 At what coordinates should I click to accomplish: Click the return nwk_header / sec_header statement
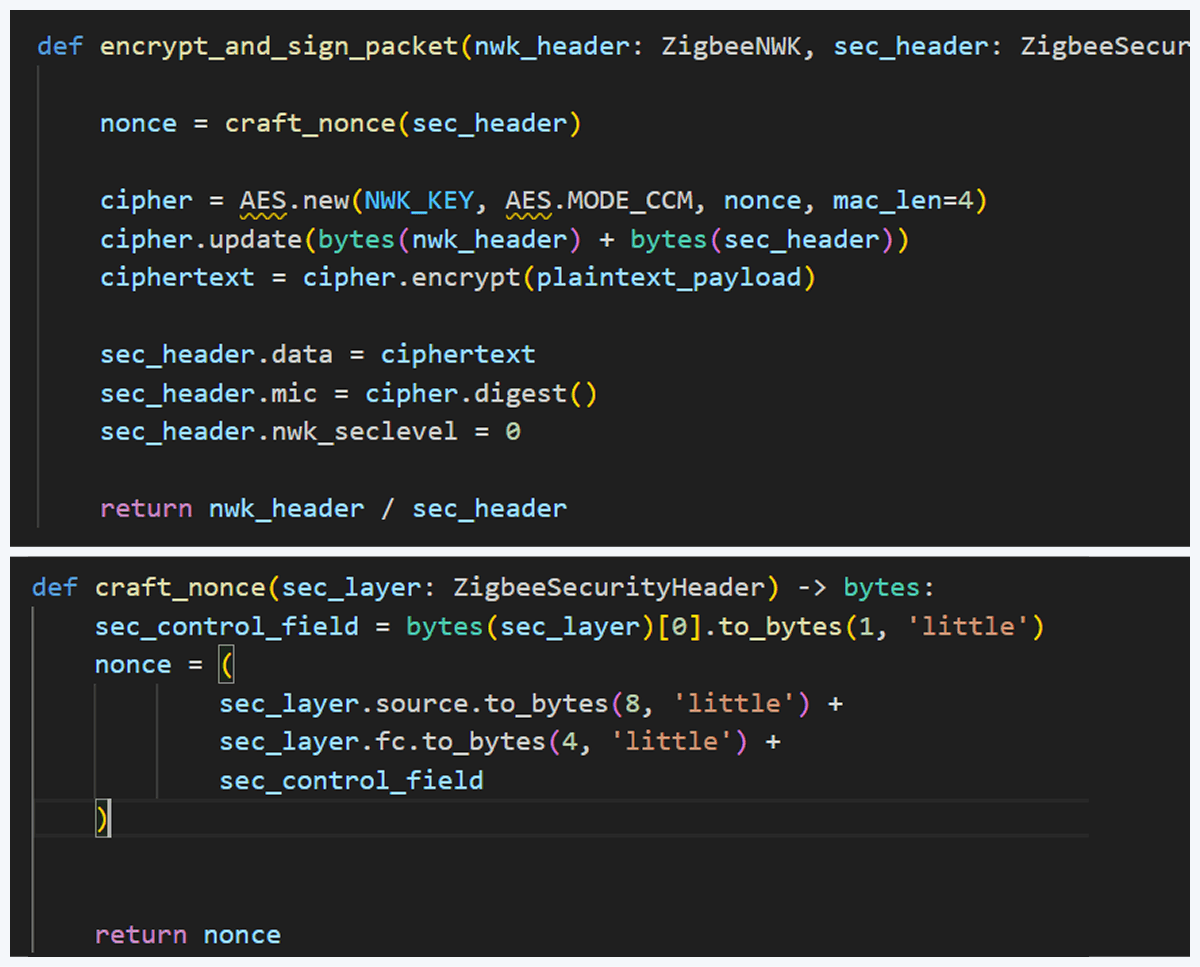coord(333,508)
